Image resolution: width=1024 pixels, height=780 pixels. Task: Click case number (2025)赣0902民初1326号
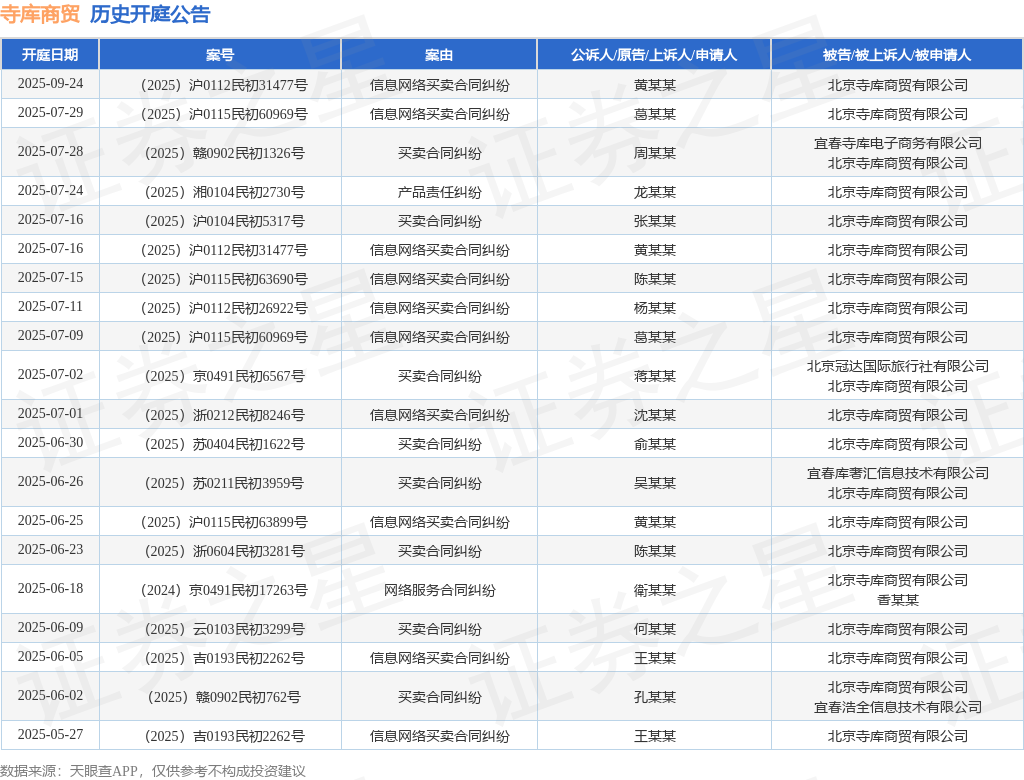(x=224, y=153)
